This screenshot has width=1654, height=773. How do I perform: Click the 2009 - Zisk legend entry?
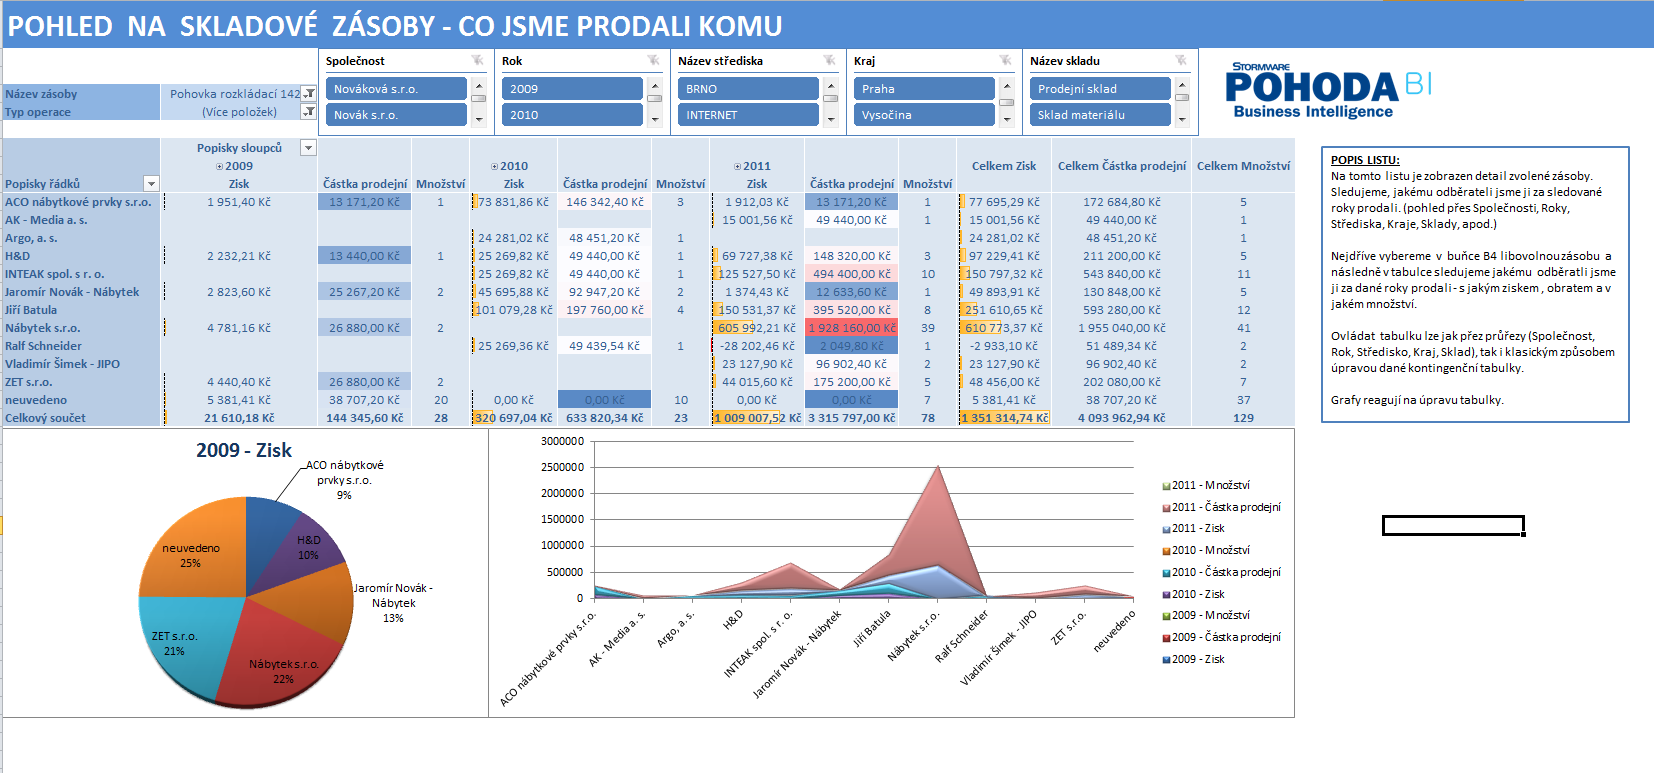1197,659
